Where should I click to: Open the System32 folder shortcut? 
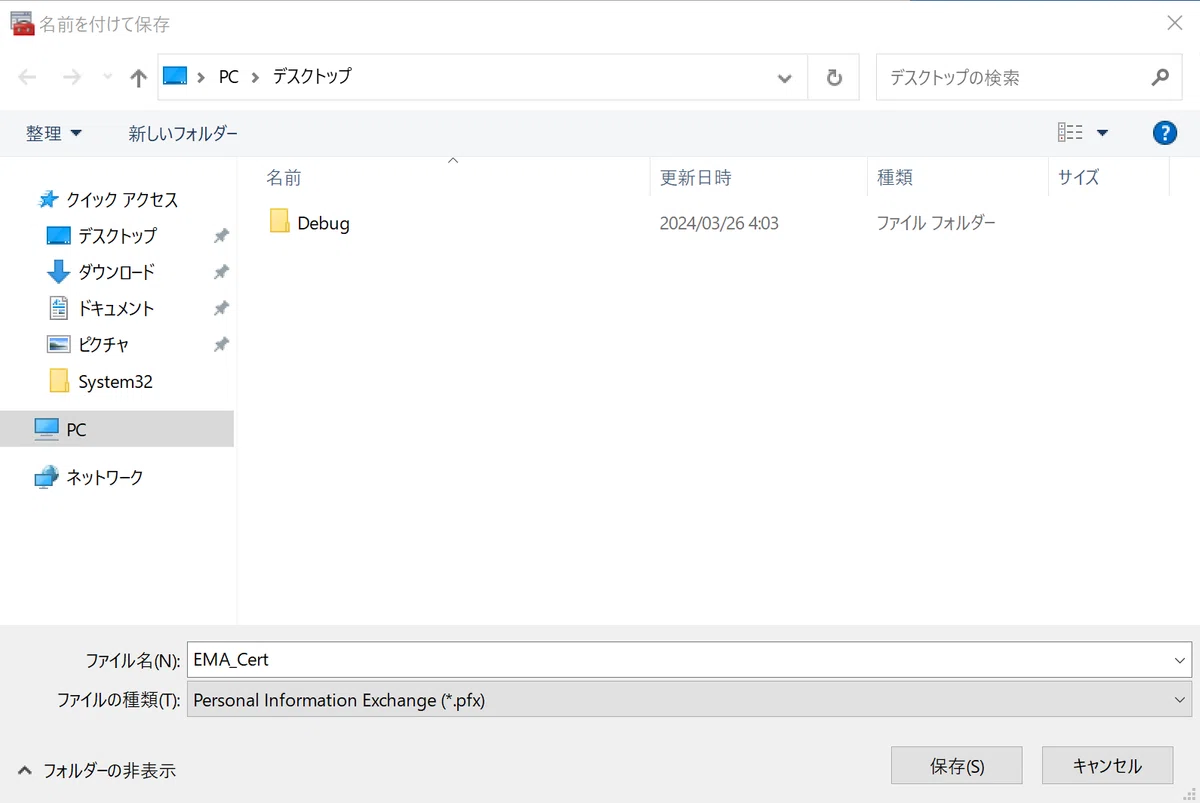(115, 382)
